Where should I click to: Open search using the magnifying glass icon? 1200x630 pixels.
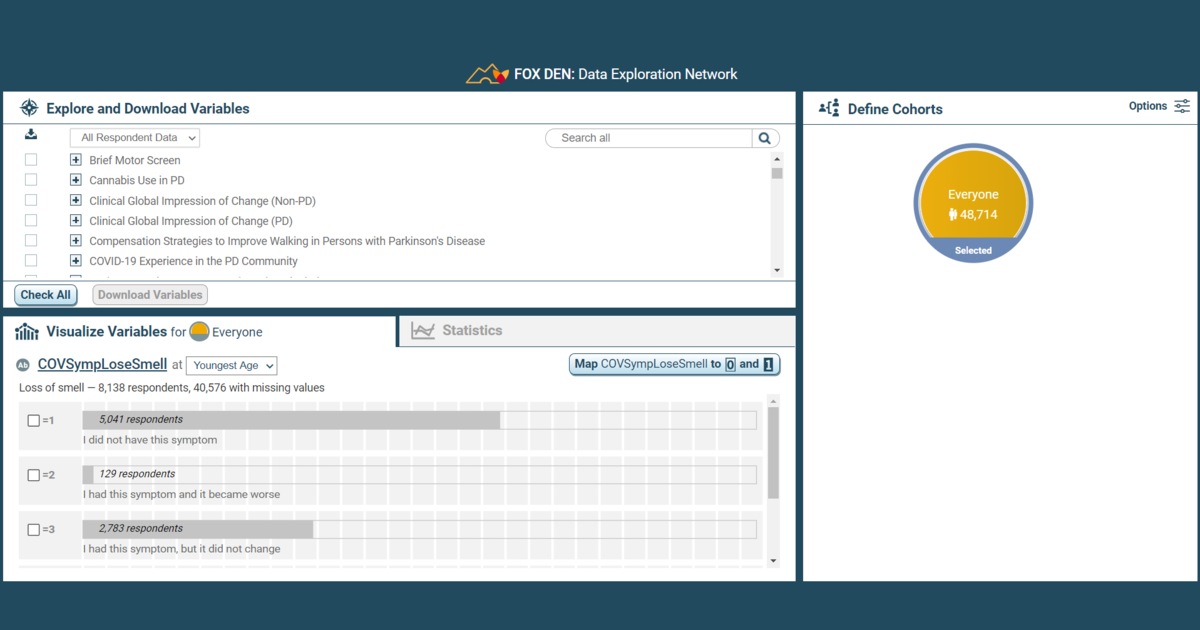coord(765,137)
